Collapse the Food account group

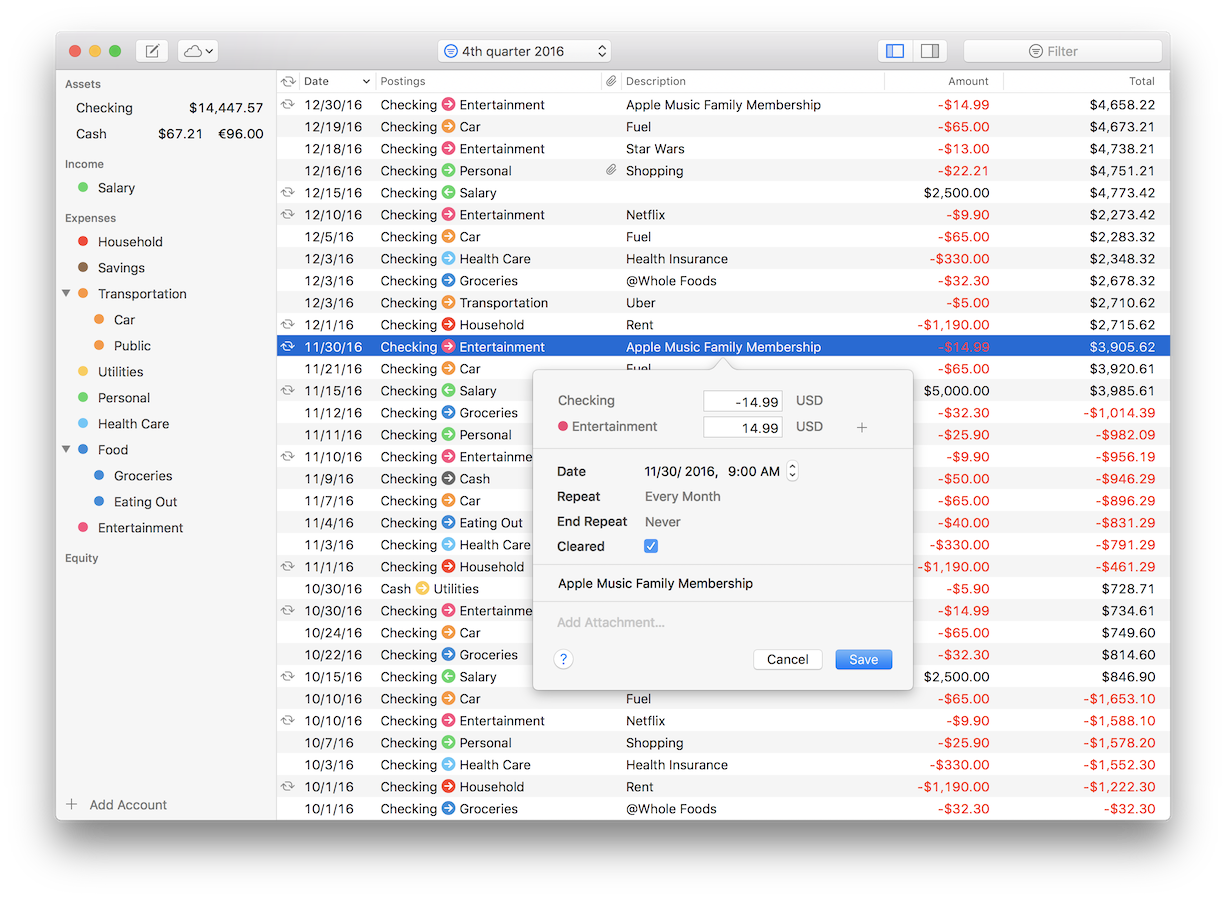(x=66, y=450)
